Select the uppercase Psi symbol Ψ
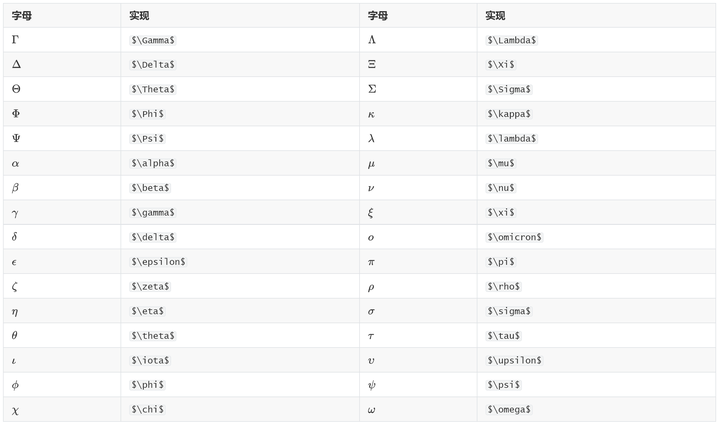Viewport: 720px width, 423px height. pos(16,138)
